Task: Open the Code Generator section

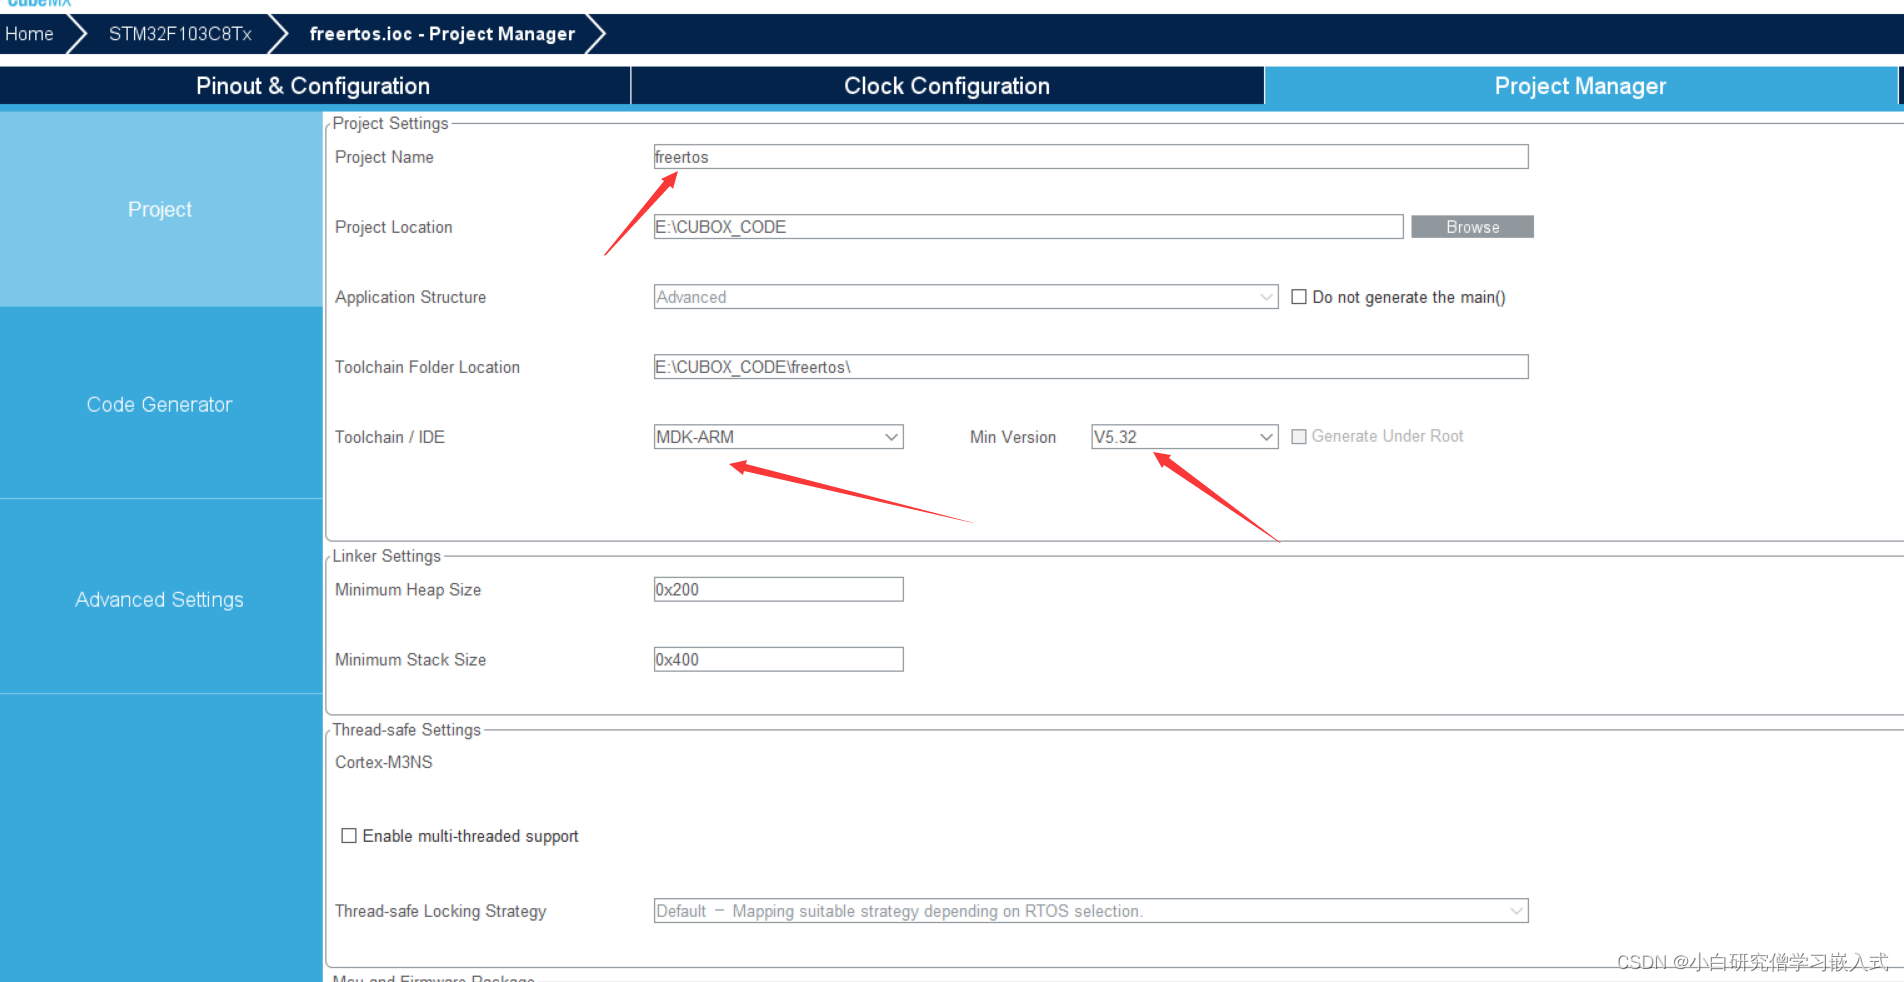Action: 160,404
